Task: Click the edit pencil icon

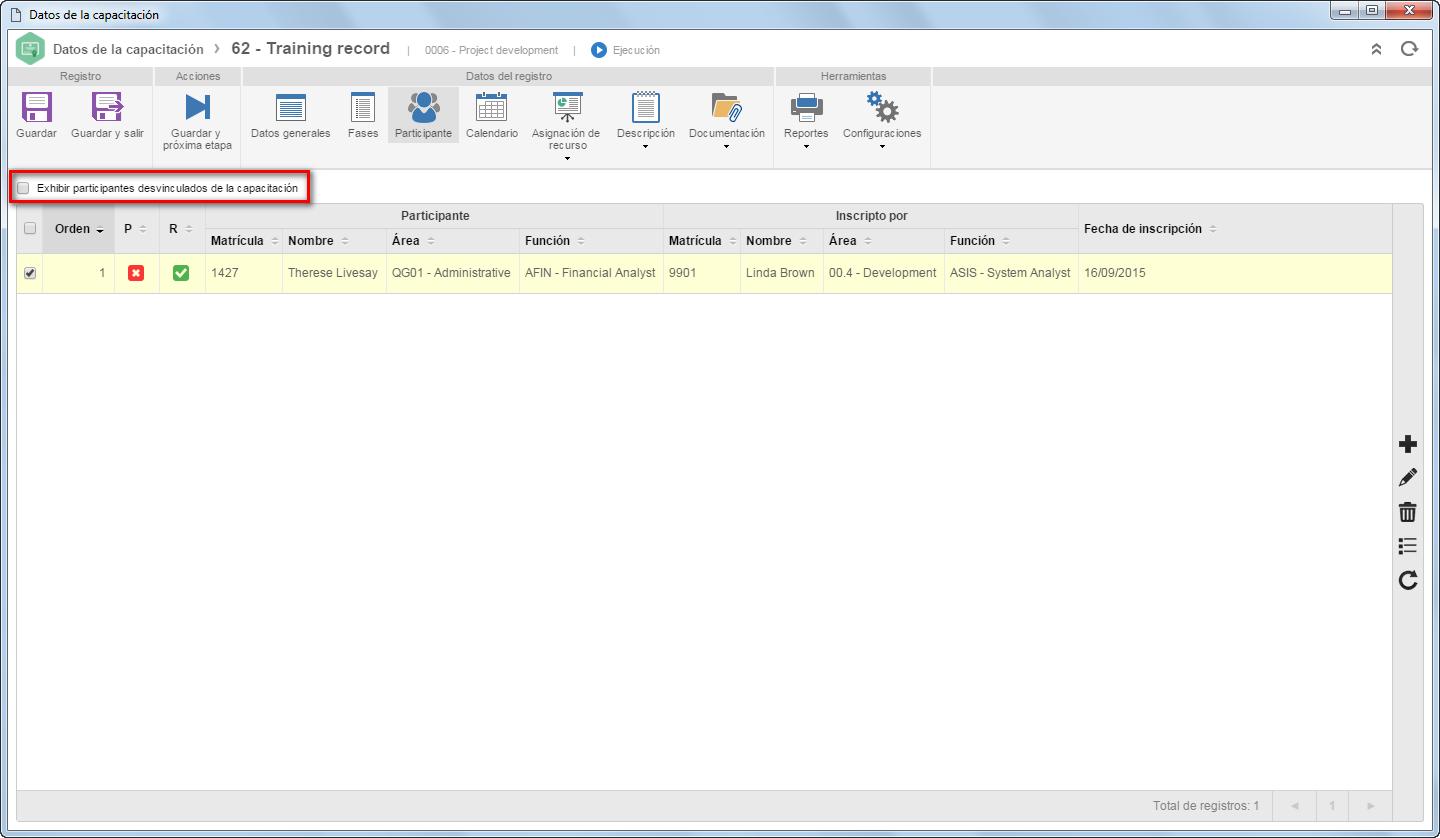Action: 1408,478
